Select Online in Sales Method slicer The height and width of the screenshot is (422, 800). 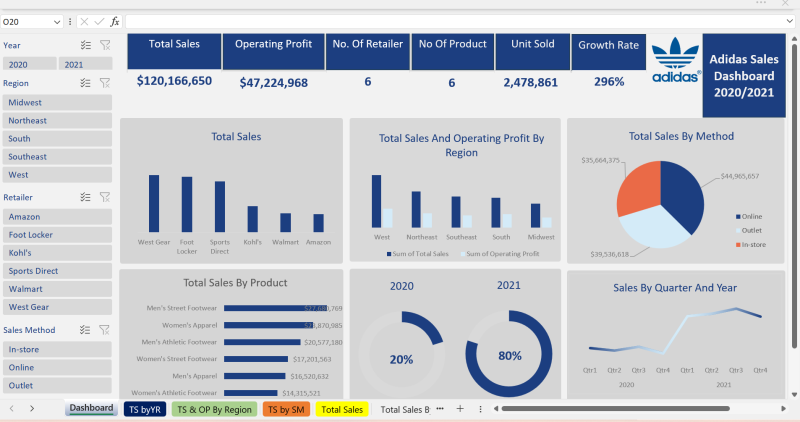click(x=57, y=367)
